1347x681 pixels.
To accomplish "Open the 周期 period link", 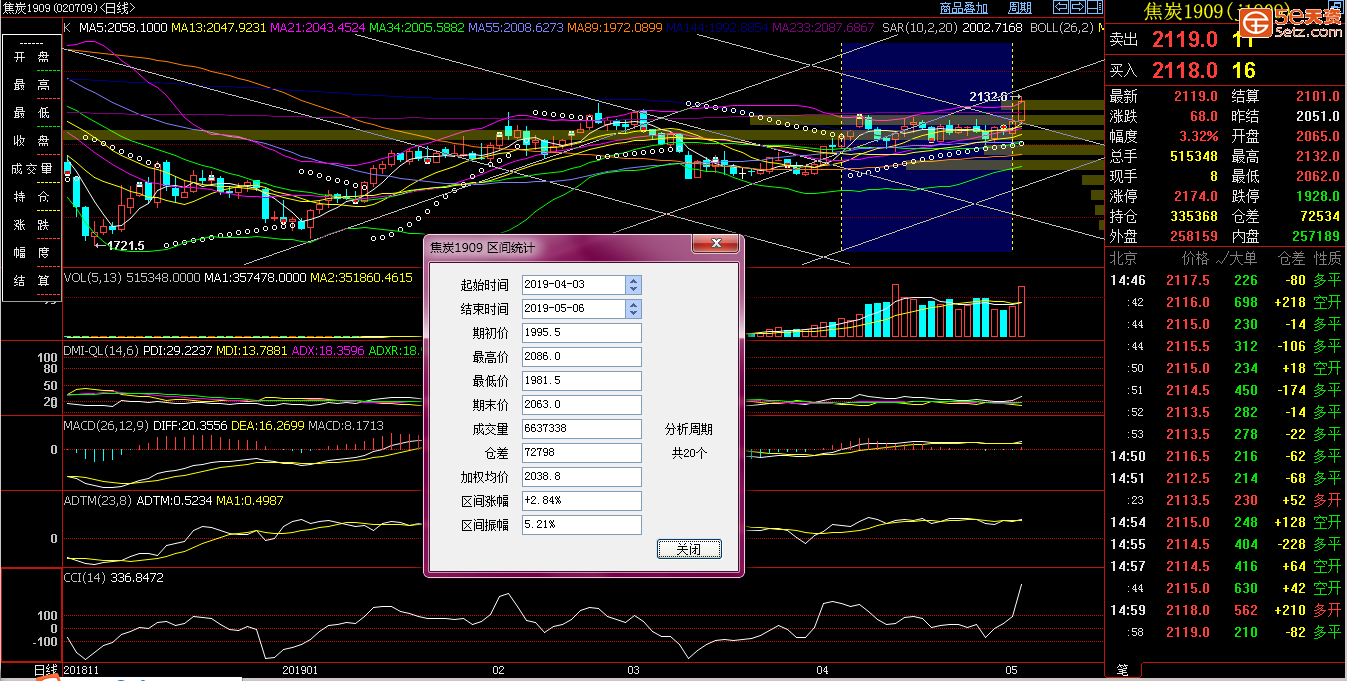I will [x=1019, y=8].
